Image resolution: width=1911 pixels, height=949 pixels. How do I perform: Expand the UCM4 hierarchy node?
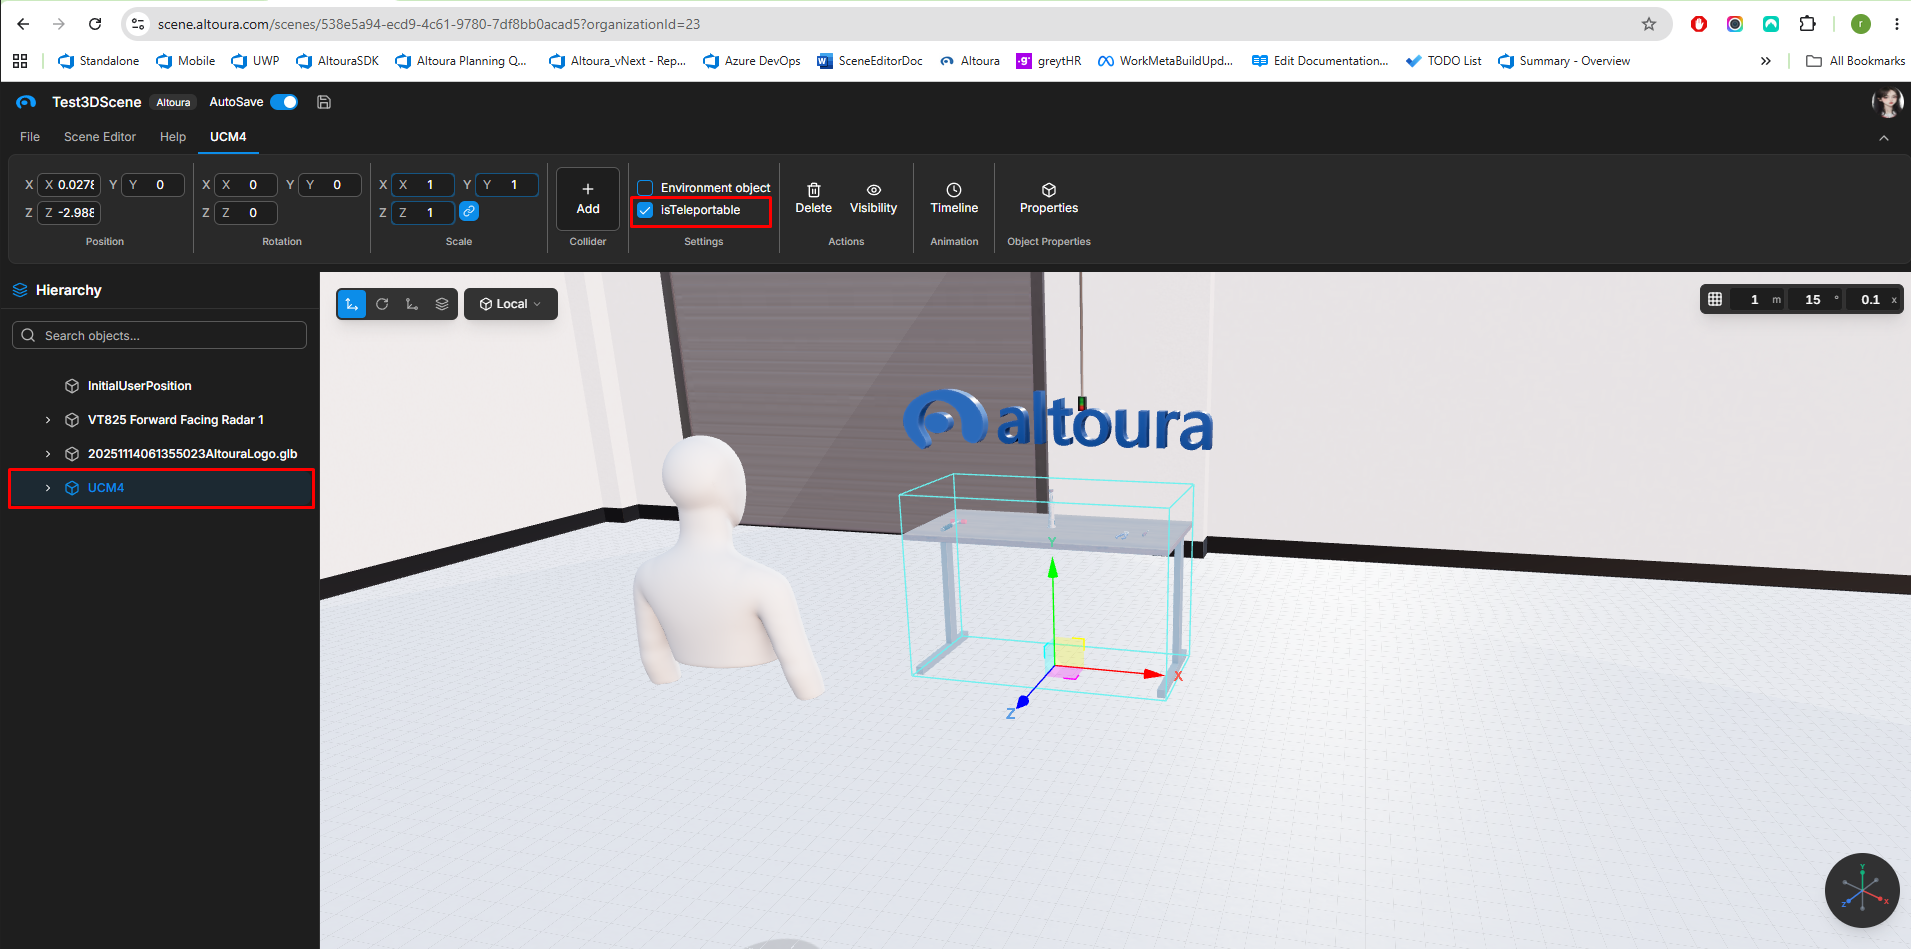48,488
